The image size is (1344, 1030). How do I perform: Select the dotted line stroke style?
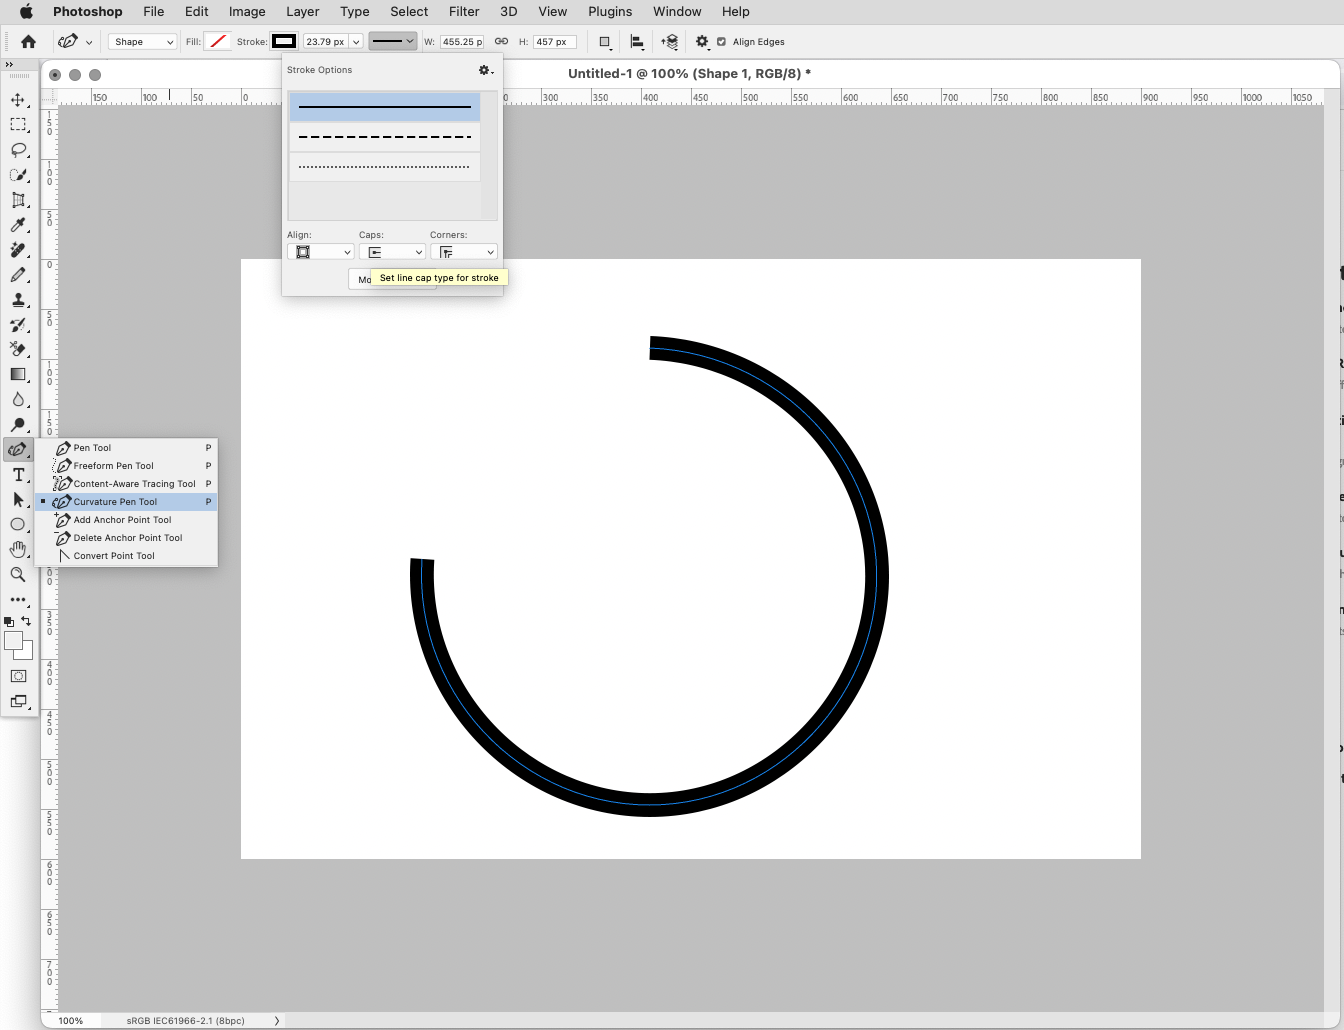click(384, 166)
